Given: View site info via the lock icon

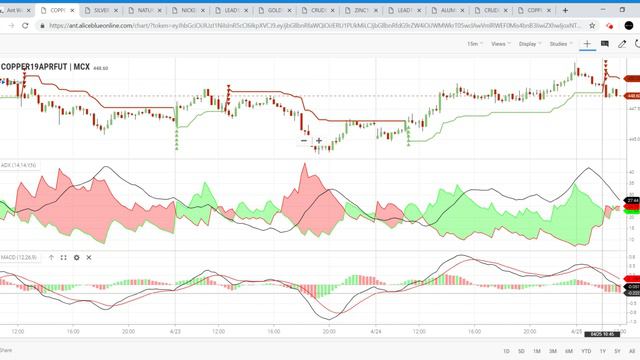Looking at the screenshot, I should pos(42,26).
